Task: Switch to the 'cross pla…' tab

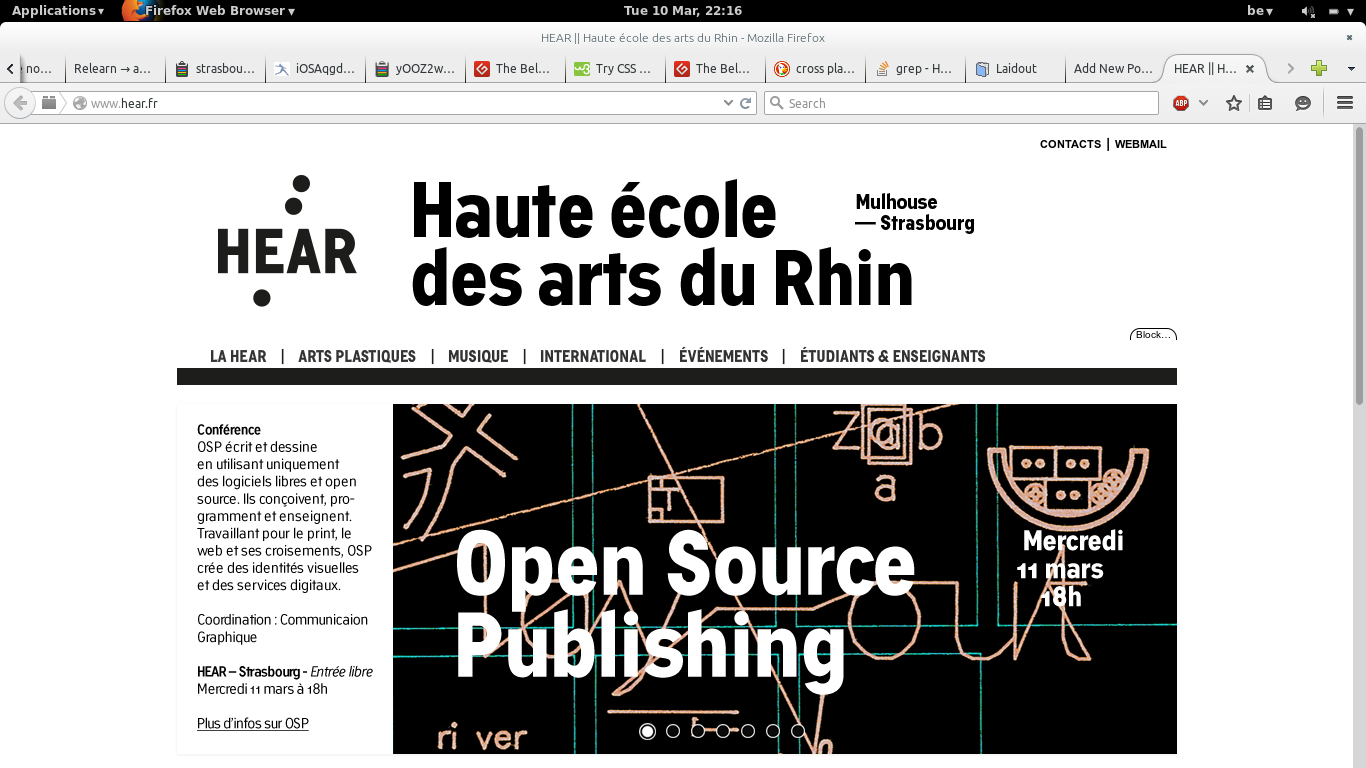Action: pyautogui.click(x=815, y=69)
